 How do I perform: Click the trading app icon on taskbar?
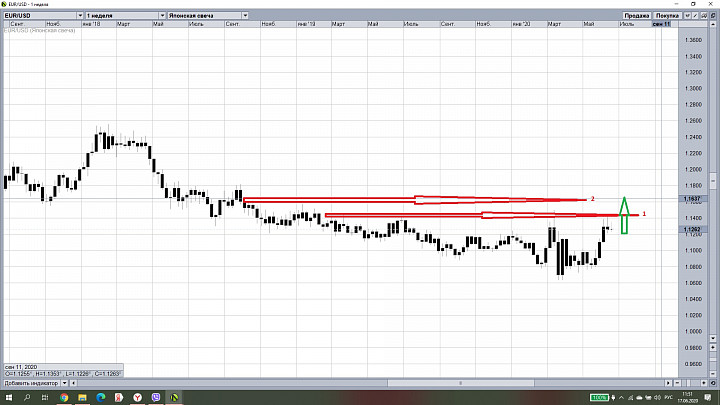[x=174, y=397]
